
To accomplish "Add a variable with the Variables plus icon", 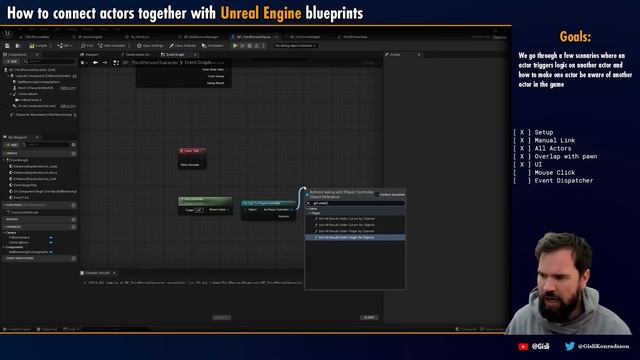I will (73, 227).
